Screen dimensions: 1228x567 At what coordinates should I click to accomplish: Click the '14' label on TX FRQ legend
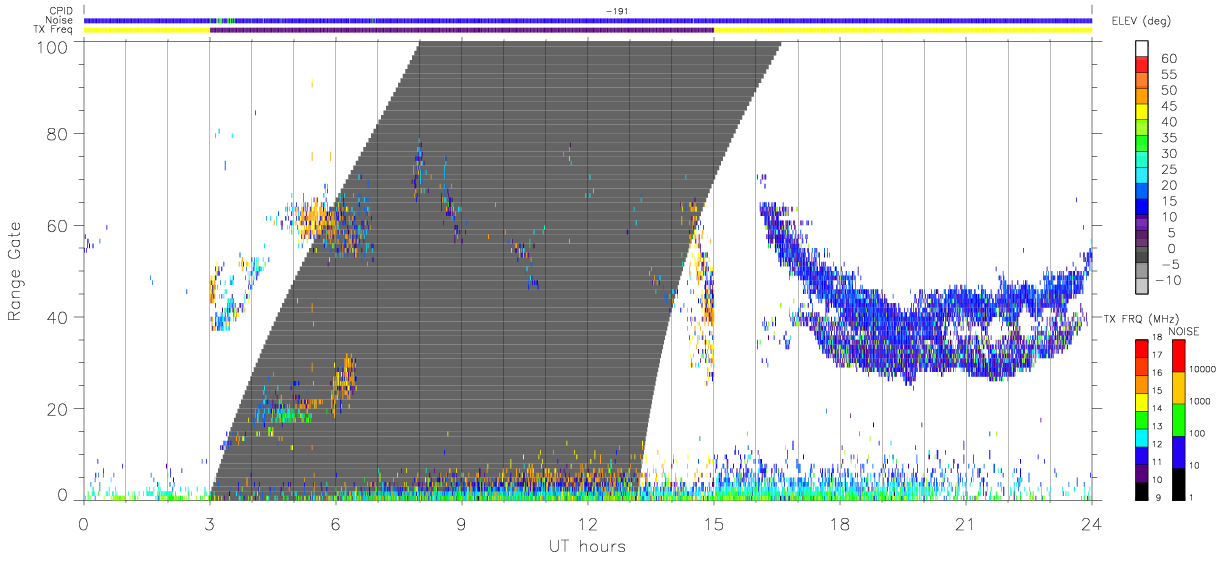coord(1159,408)
